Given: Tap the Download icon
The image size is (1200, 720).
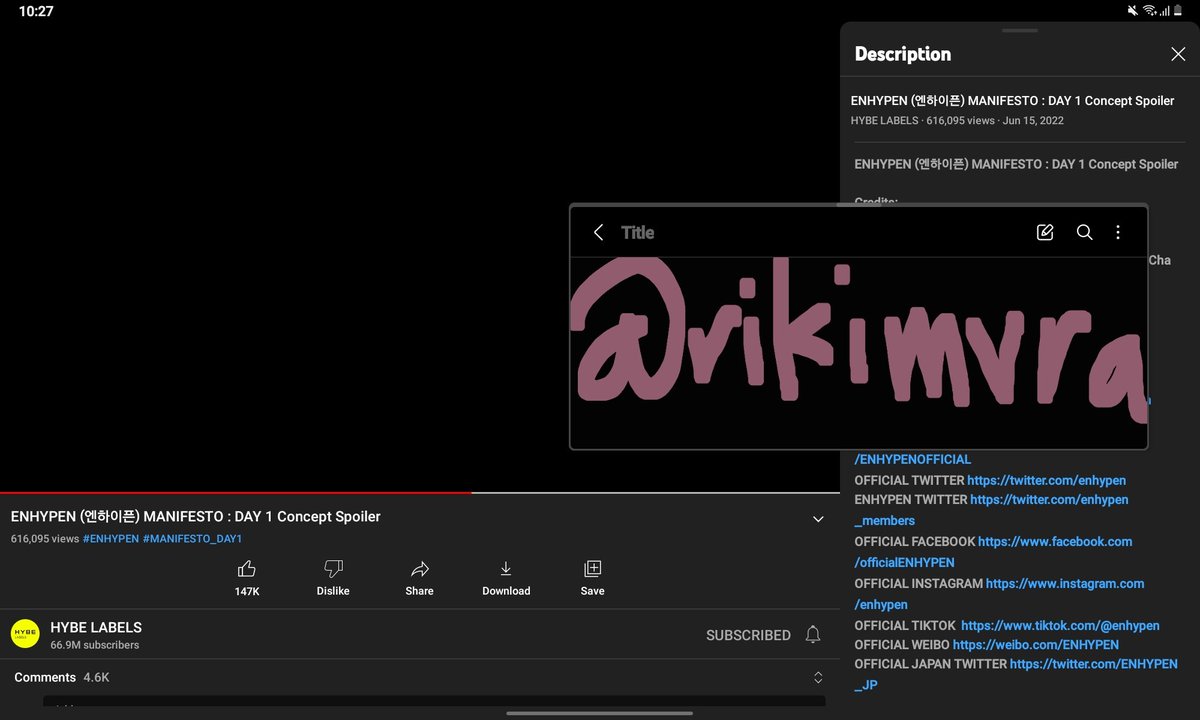Looking at the screenshot, I should (x=506, y=569).
